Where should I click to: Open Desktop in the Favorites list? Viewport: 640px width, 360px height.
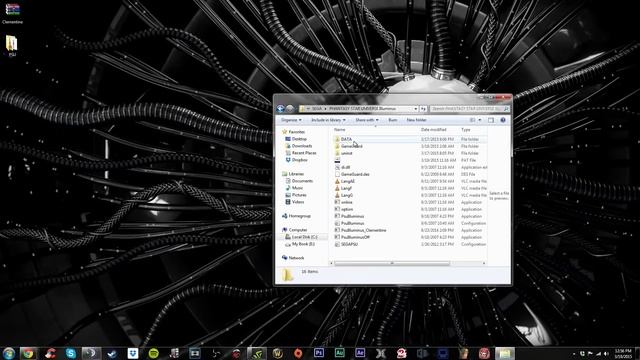(299, 139)
